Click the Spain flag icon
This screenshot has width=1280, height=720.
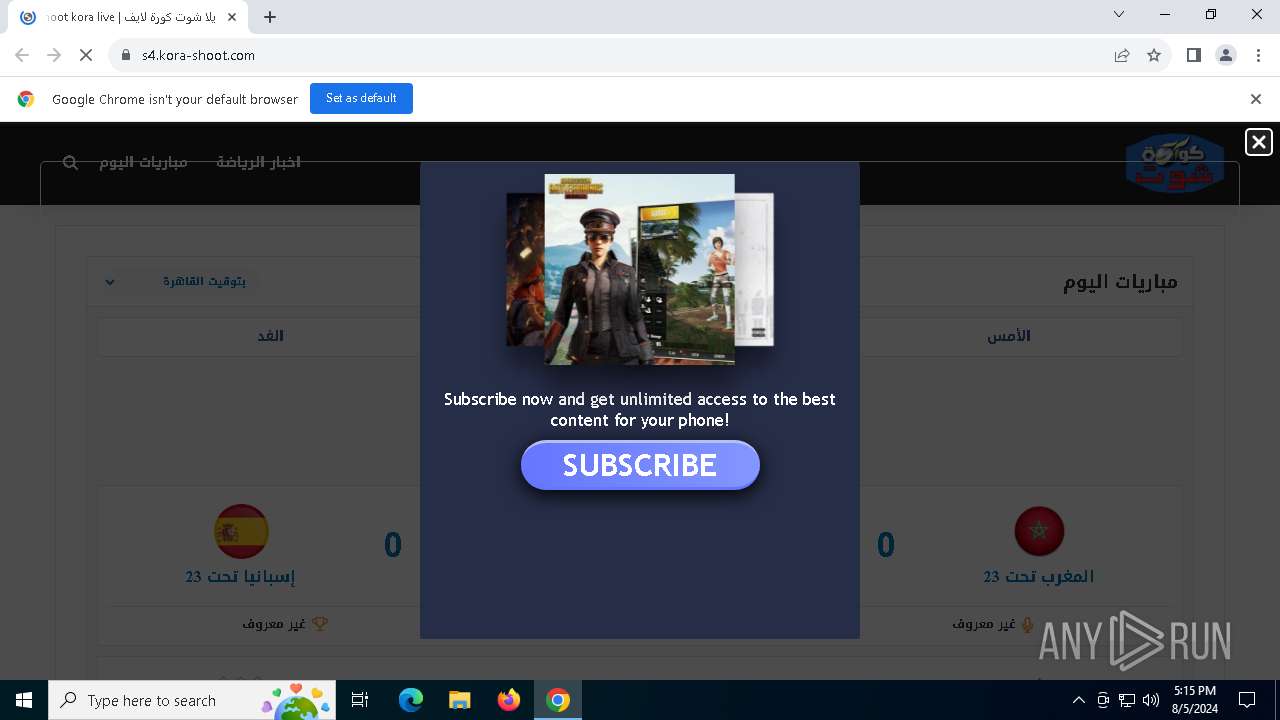(241, 532)
